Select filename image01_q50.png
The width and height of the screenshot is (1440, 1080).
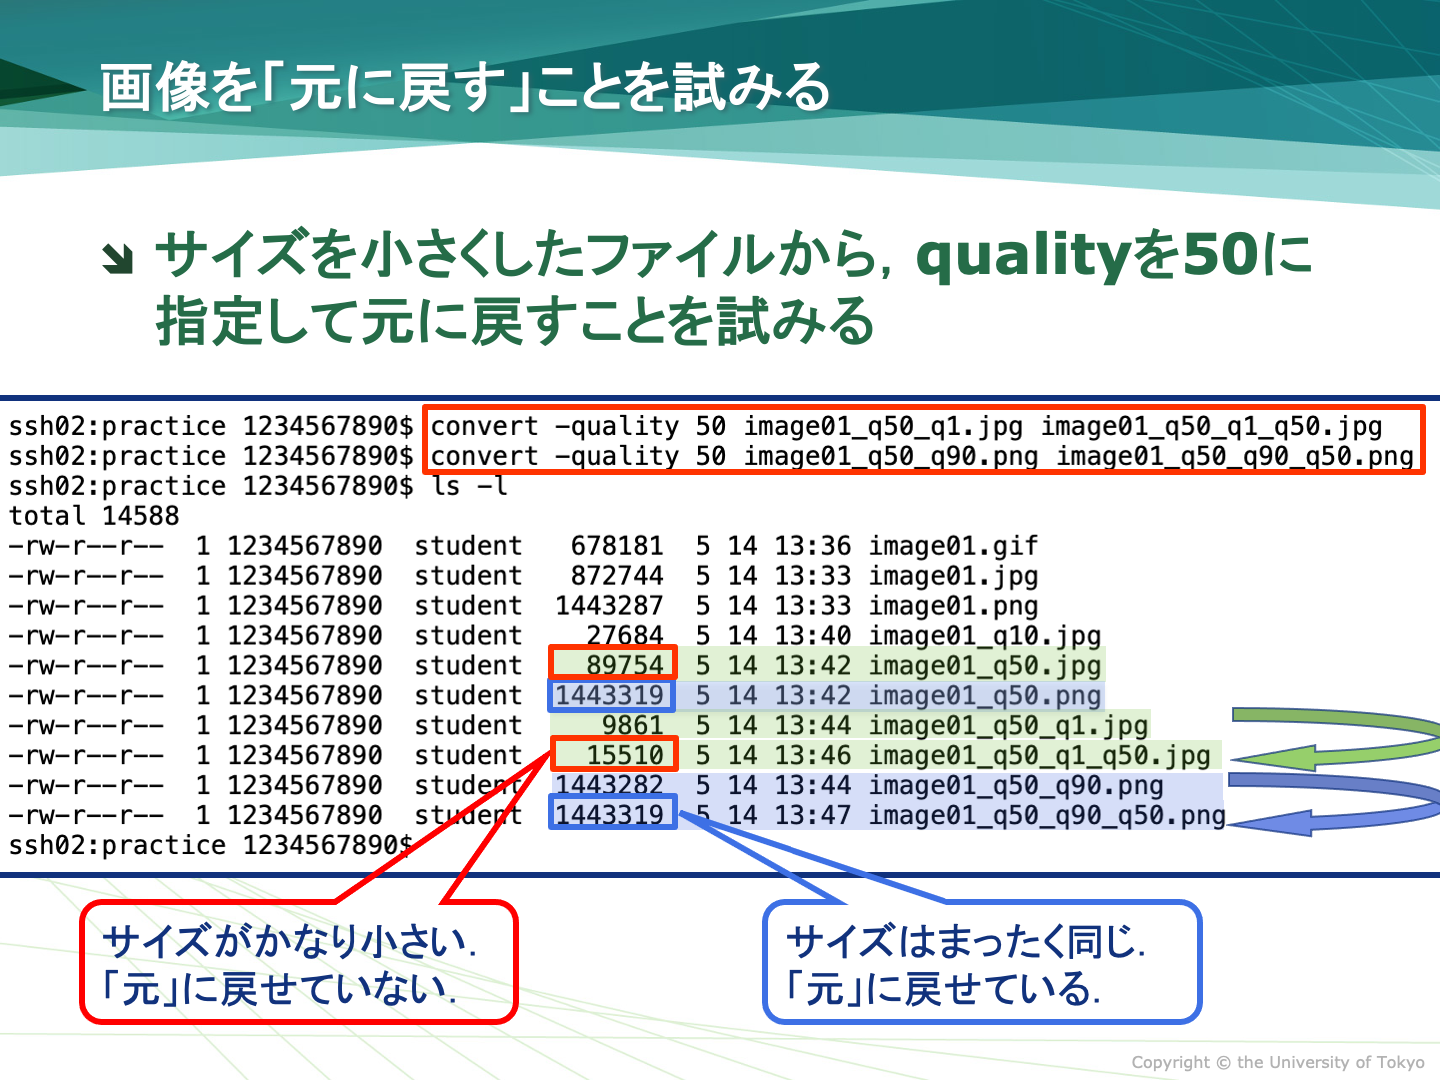[x=984, y=696]
